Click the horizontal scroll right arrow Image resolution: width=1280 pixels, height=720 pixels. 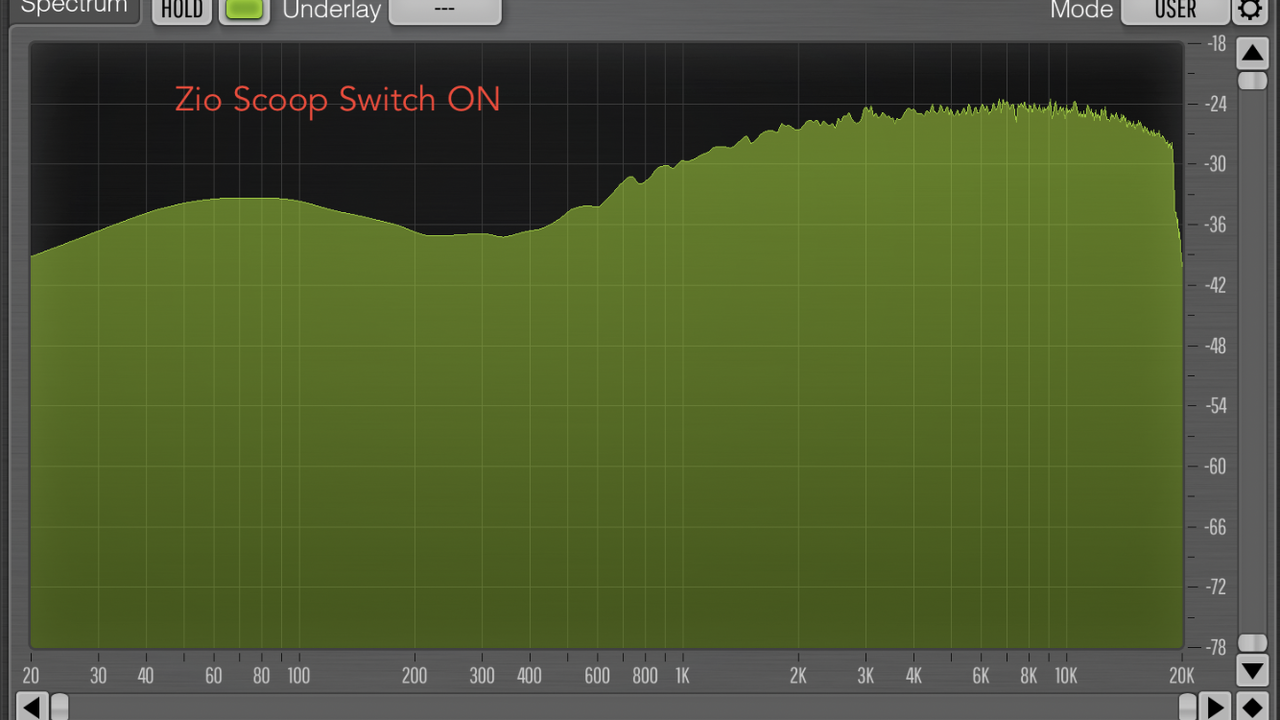(x=1215, y=707)
